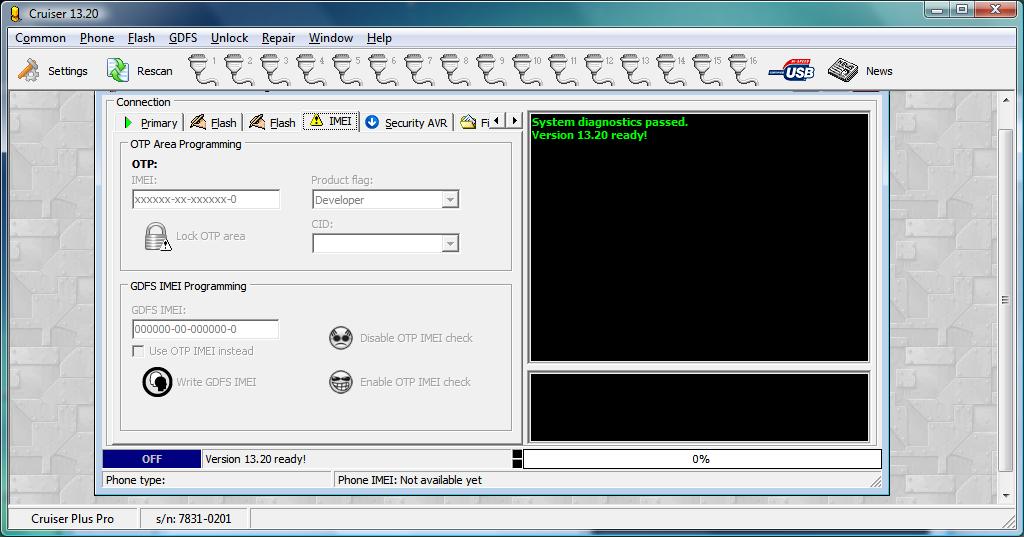Select cable port 13 icon
Image resolution: width=1024 pixels, height=537 pixels.
633,70
